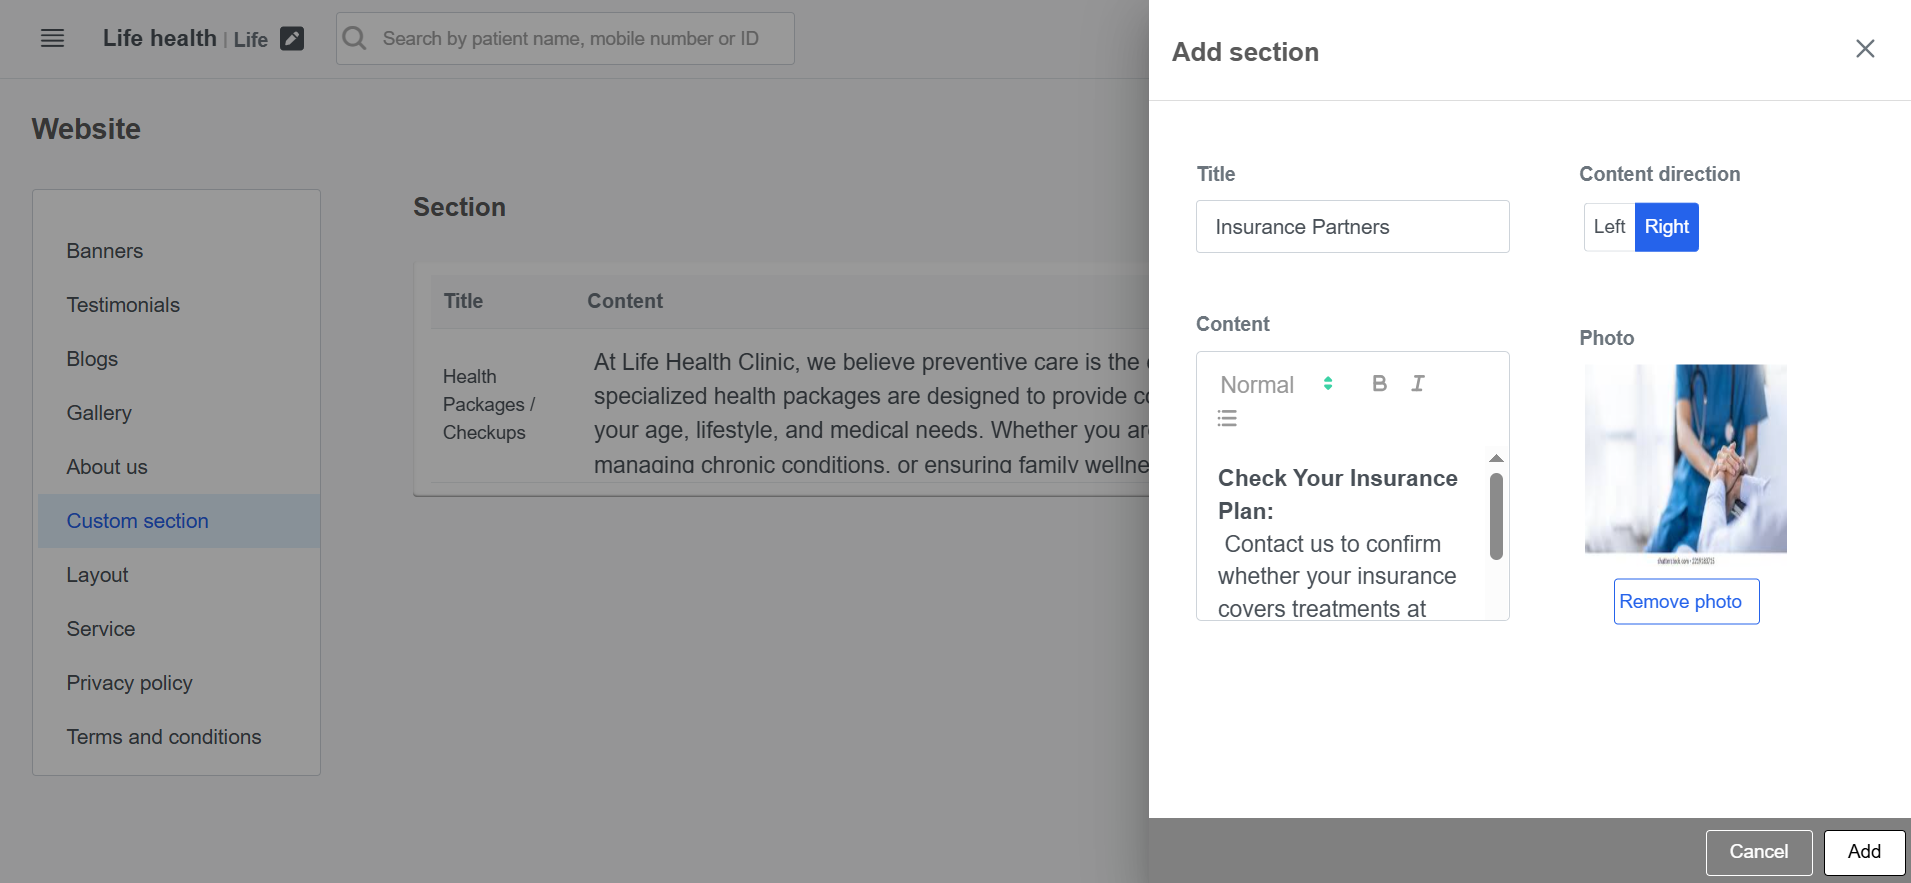Cancel adding the new section
Screen dimensions: 1911x883
[1758, 851]
